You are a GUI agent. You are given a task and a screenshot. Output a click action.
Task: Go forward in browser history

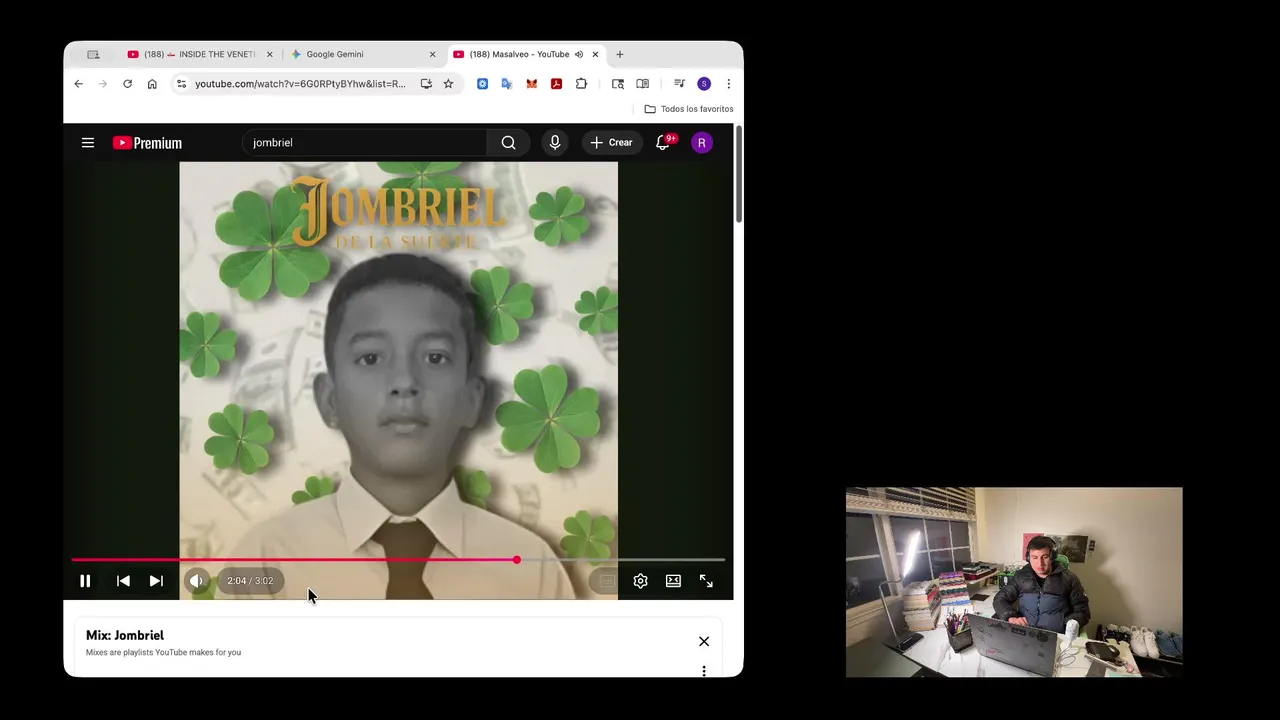pyautogui.click(x=103, y=84)
